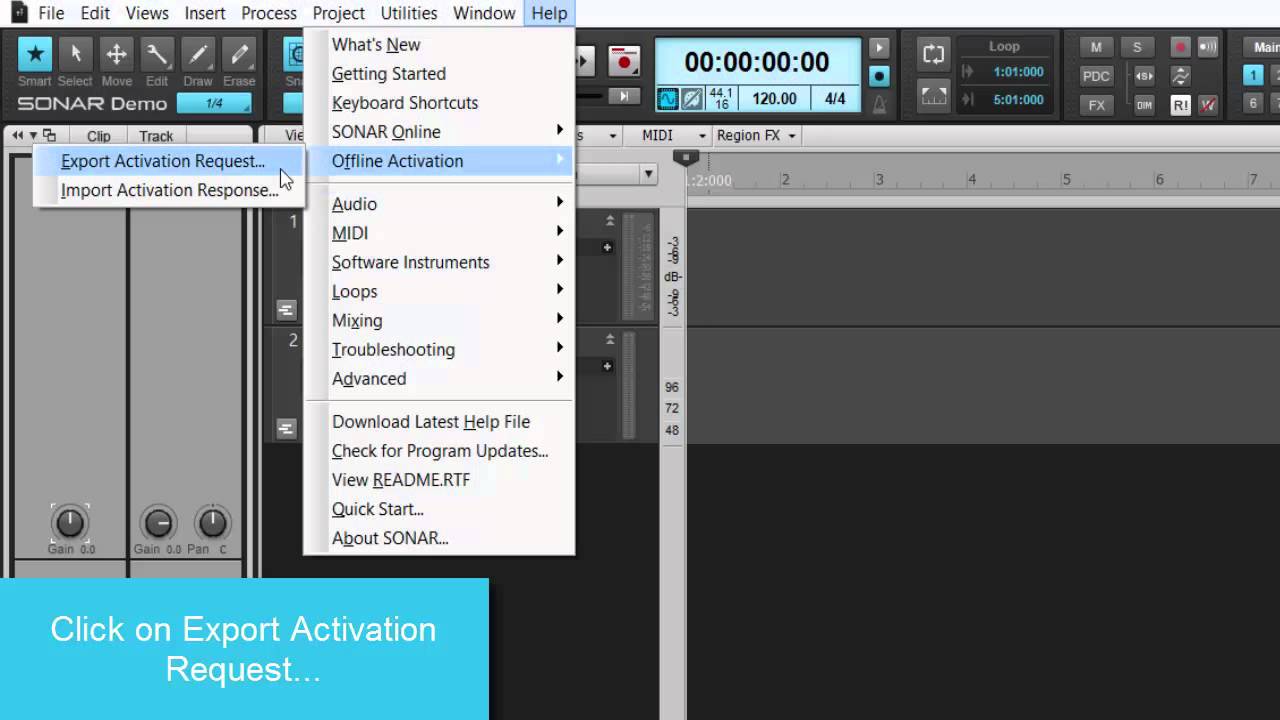Expand the Software Instruments submenu
Screen dimensions: 1280x720
coord(439,262)
